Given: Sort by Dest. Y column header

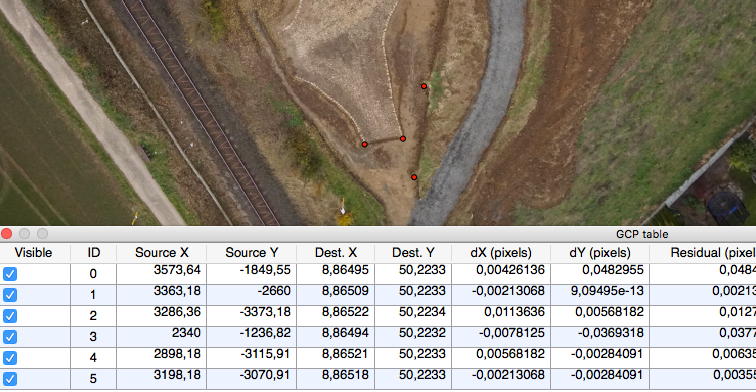Looking at the screenshot, I should [413, 253].
